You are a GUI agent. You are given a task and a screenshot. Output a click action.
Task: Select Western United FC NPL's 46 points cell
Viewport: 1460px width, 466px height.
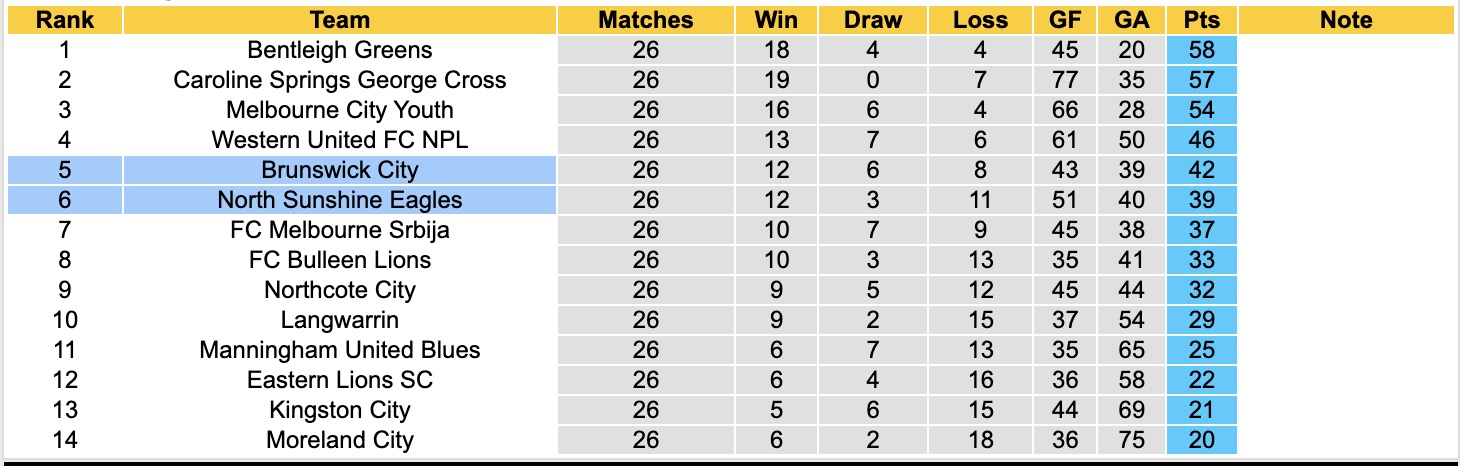tap(1201, 140)
